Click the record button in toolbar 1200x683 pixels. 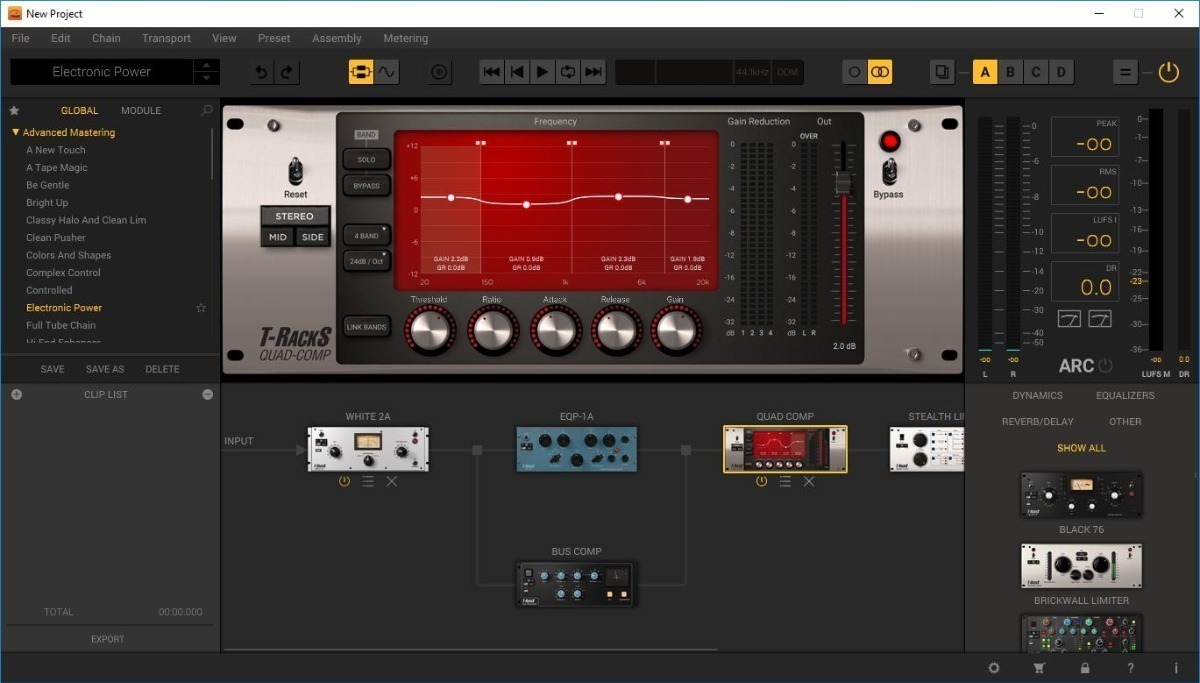click(x=440, y=72)
